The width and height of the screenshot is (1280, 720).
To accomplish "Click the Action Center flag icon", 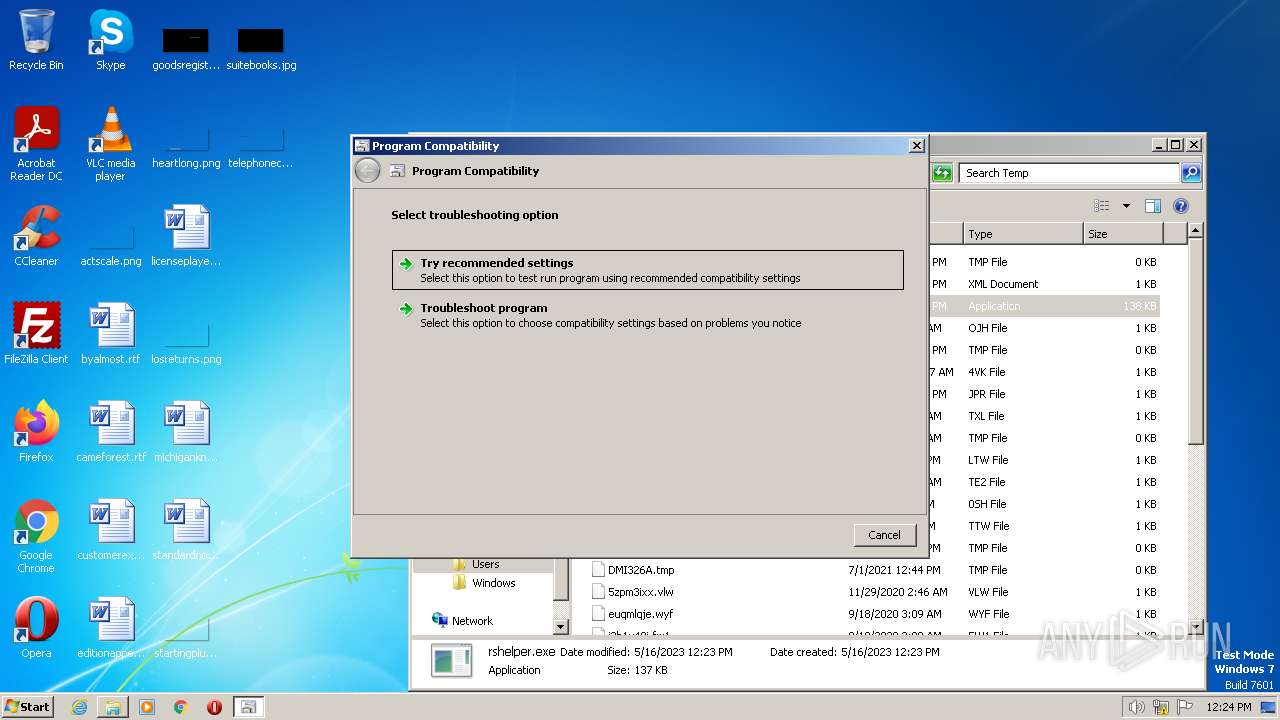I will (x=1186, y=707).
